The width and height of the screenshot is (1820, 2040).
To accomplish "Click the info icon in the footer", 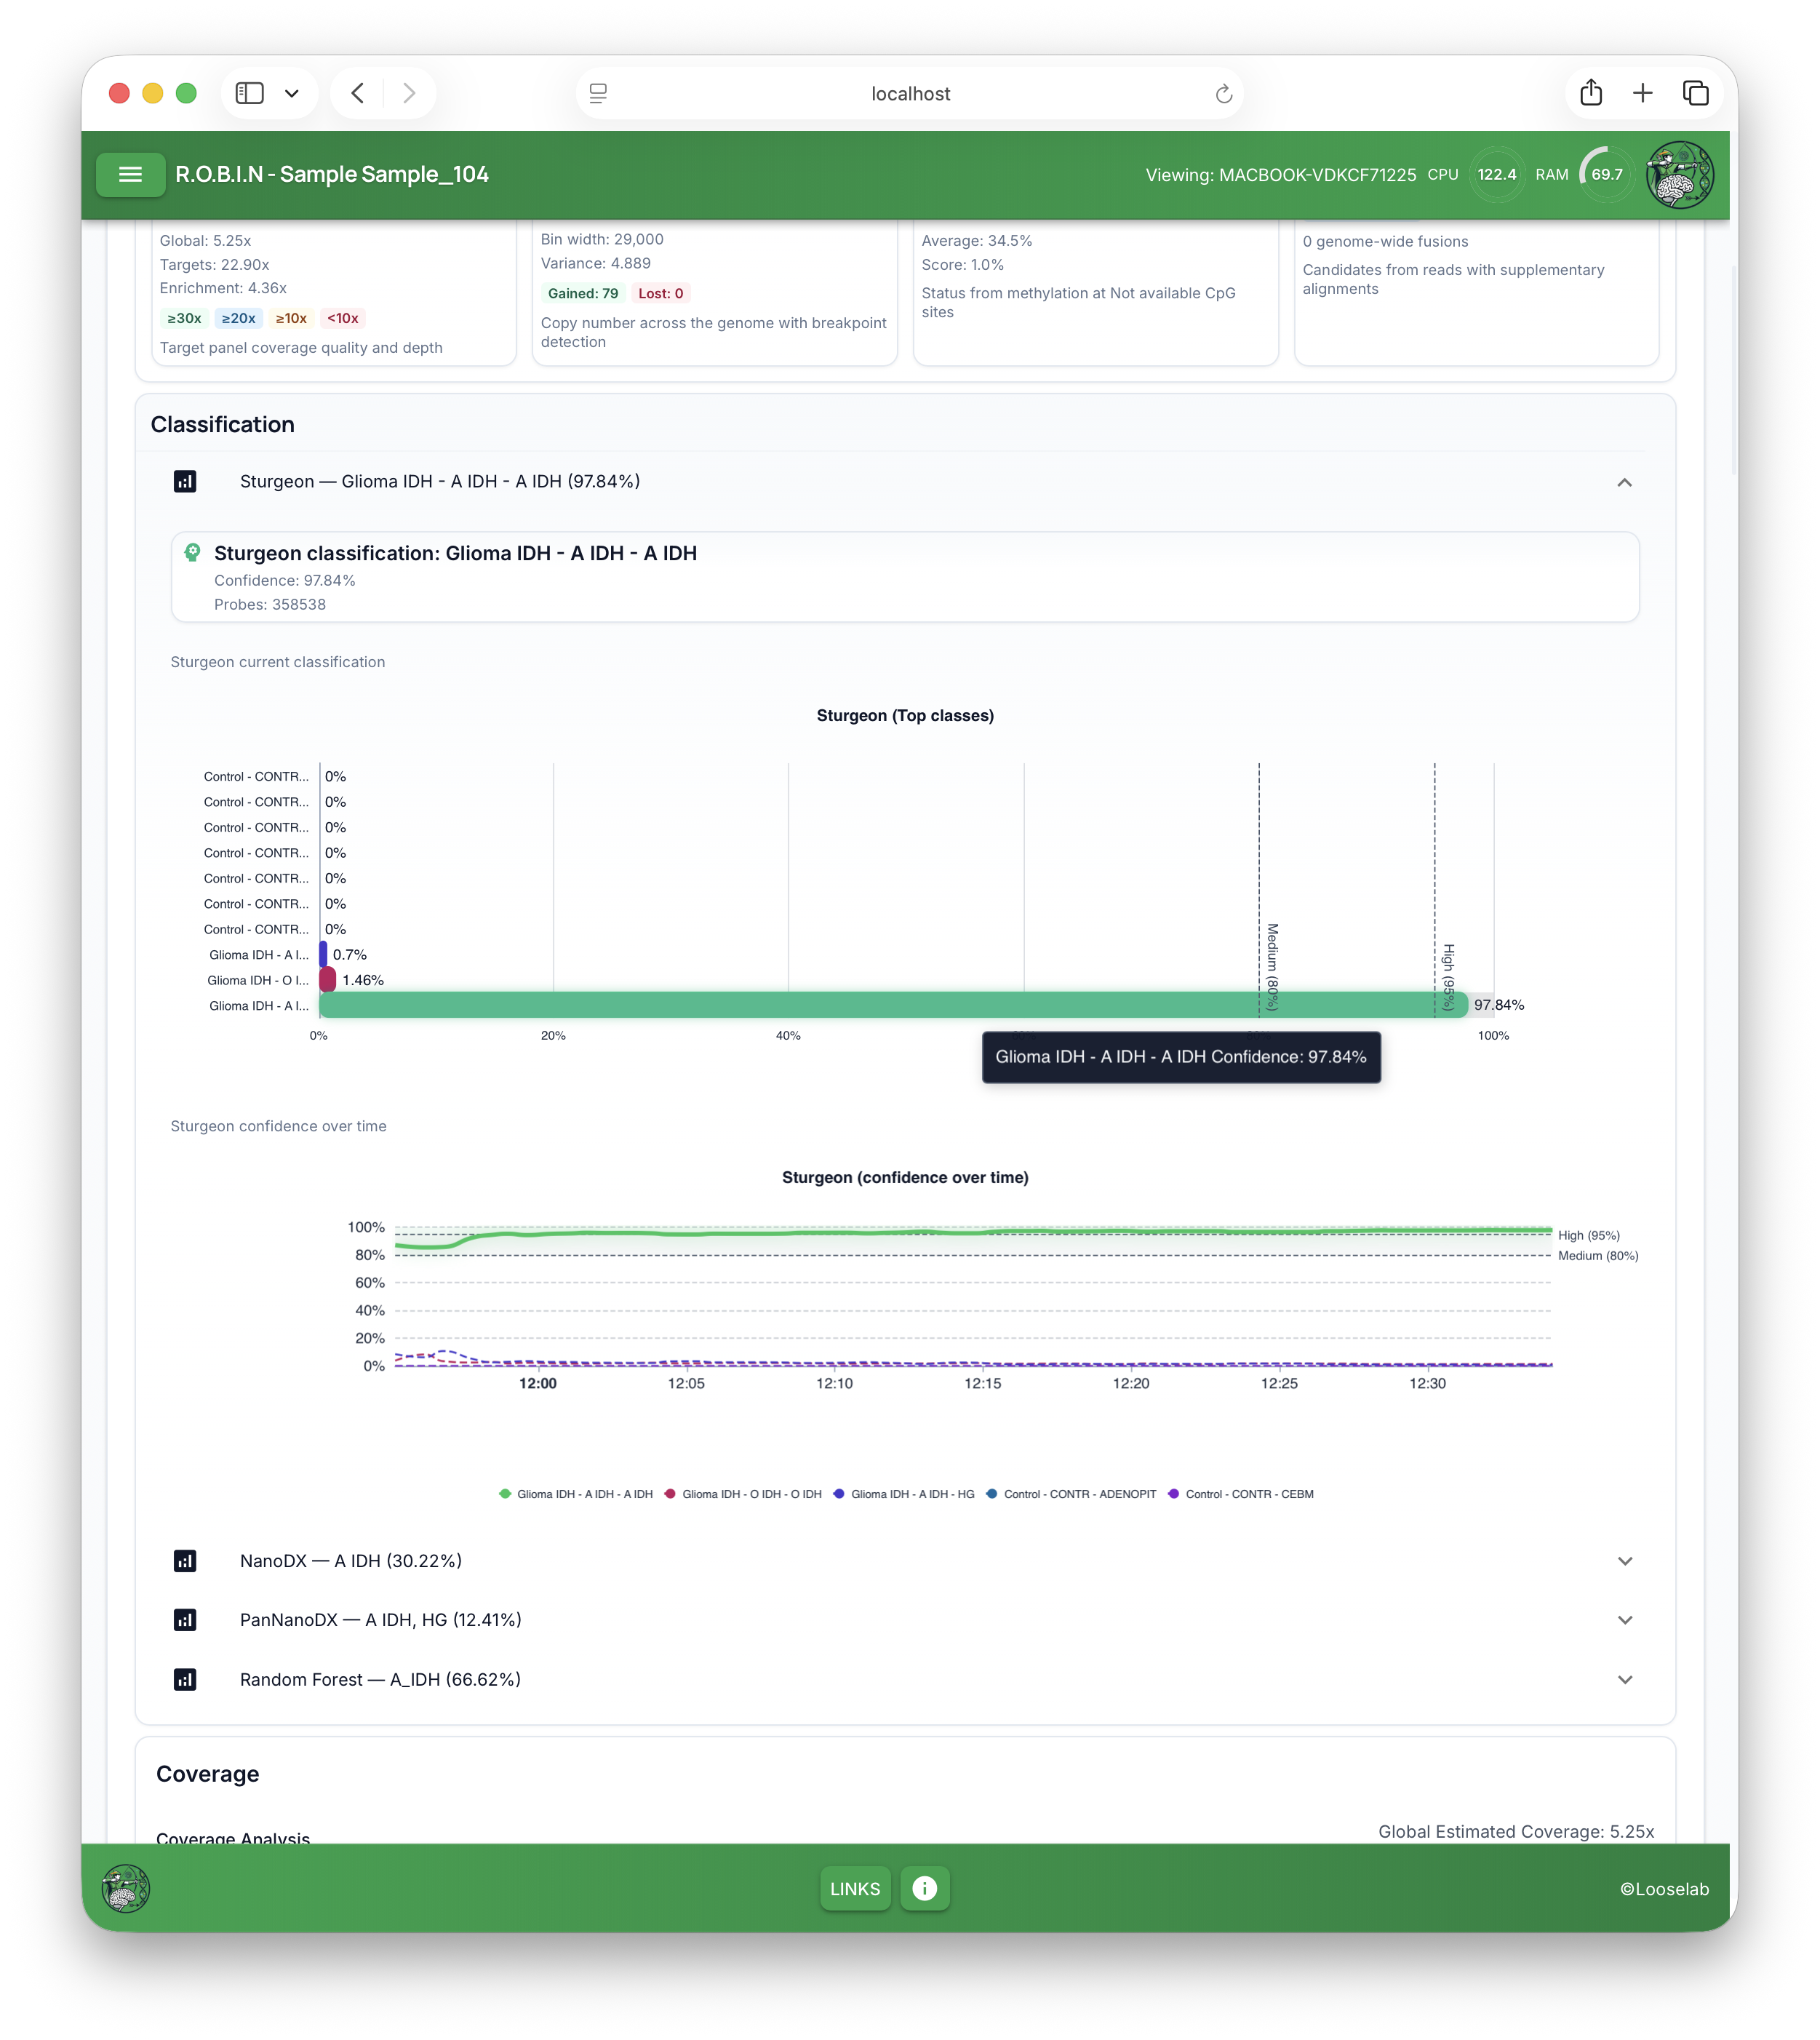I will click(924, 1888).
